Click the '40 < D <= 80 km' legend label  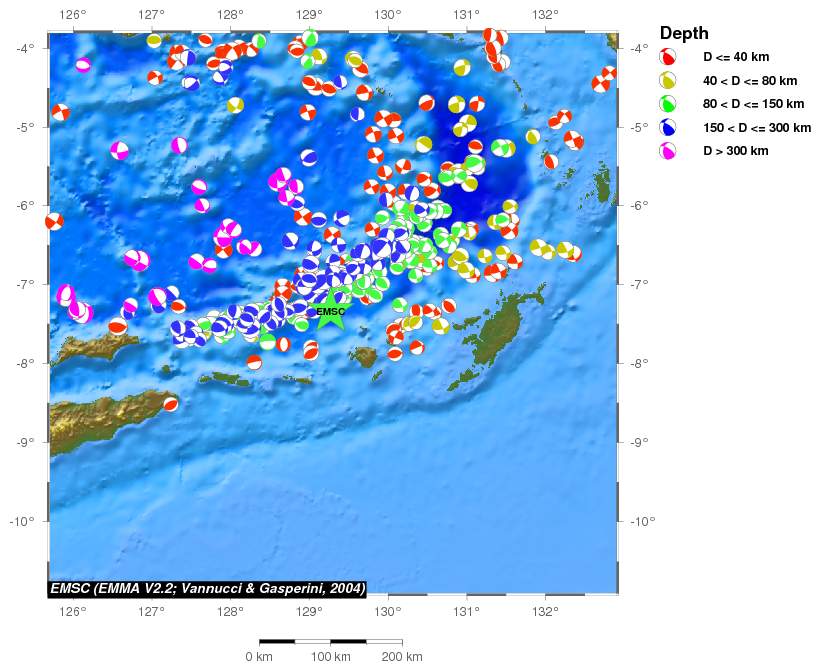(x=750, y=81)
